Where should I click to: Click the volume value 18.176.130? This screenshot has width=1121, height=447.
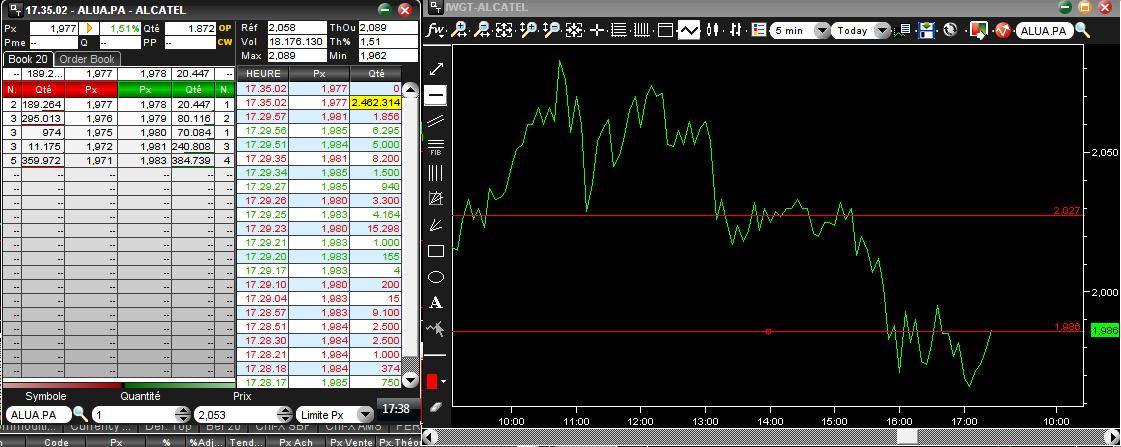(x=296, y=42)
